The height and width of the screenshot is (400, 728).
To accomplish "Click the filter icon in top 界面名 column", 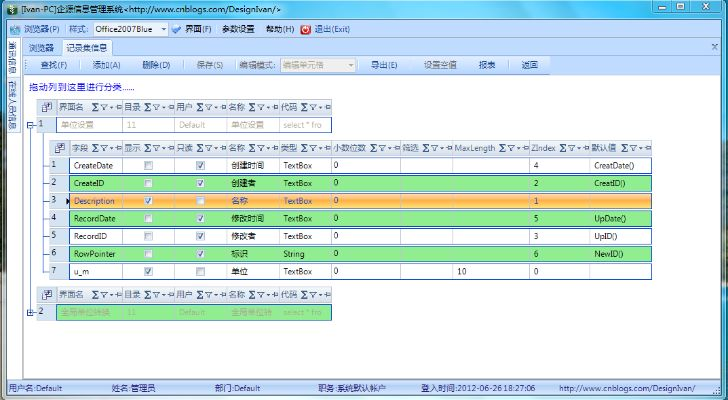I will [x=104, y=106].
